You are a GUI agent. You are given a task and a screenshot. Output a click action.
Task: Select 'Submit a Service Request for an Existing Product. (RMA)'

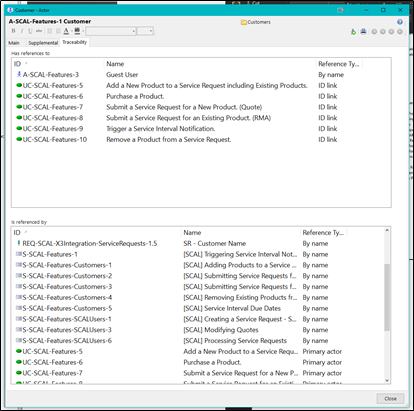201,118
